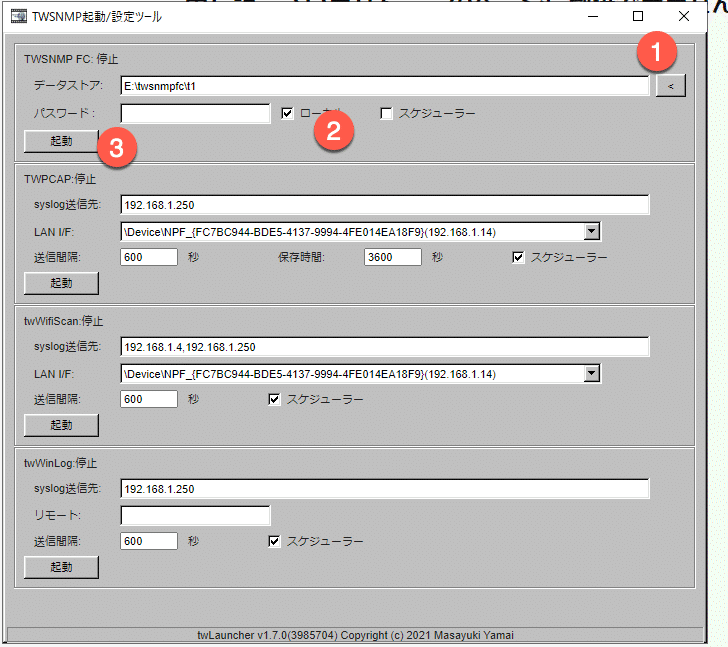The height and width of the screenshot is (647, 728).
Task: Close the TWSNMP launcher window
Action: [x=684, y=17]
